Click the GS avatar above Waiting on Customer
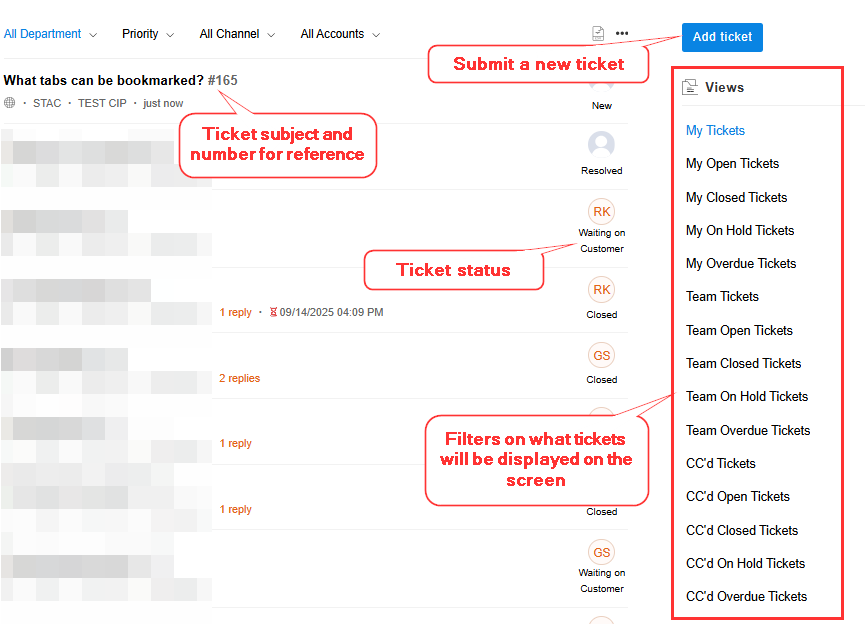 point(601,552)
